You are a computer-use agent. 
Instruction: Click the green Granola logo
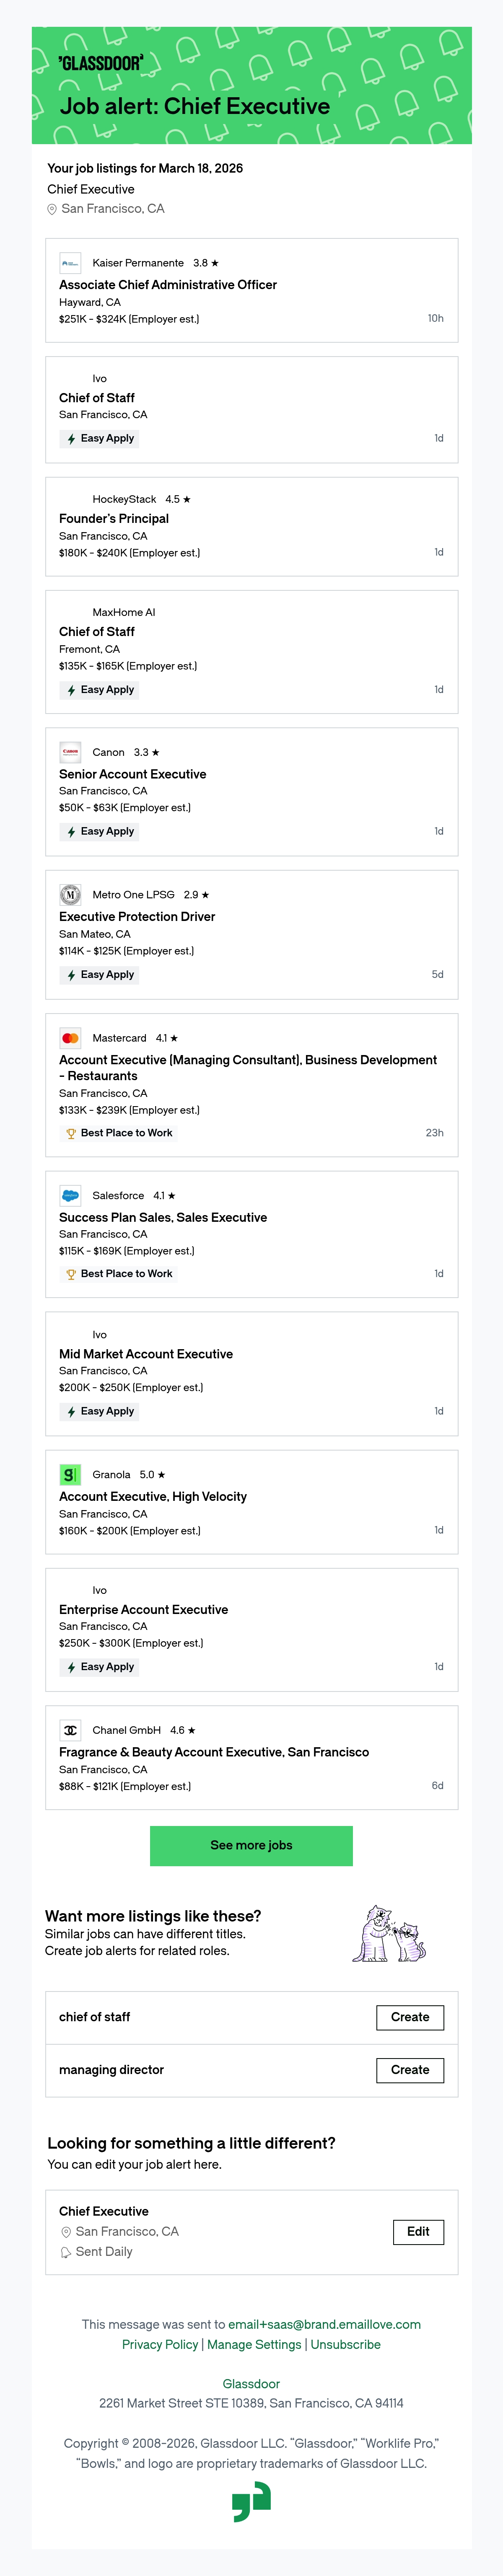click(x=70, y=1475)
